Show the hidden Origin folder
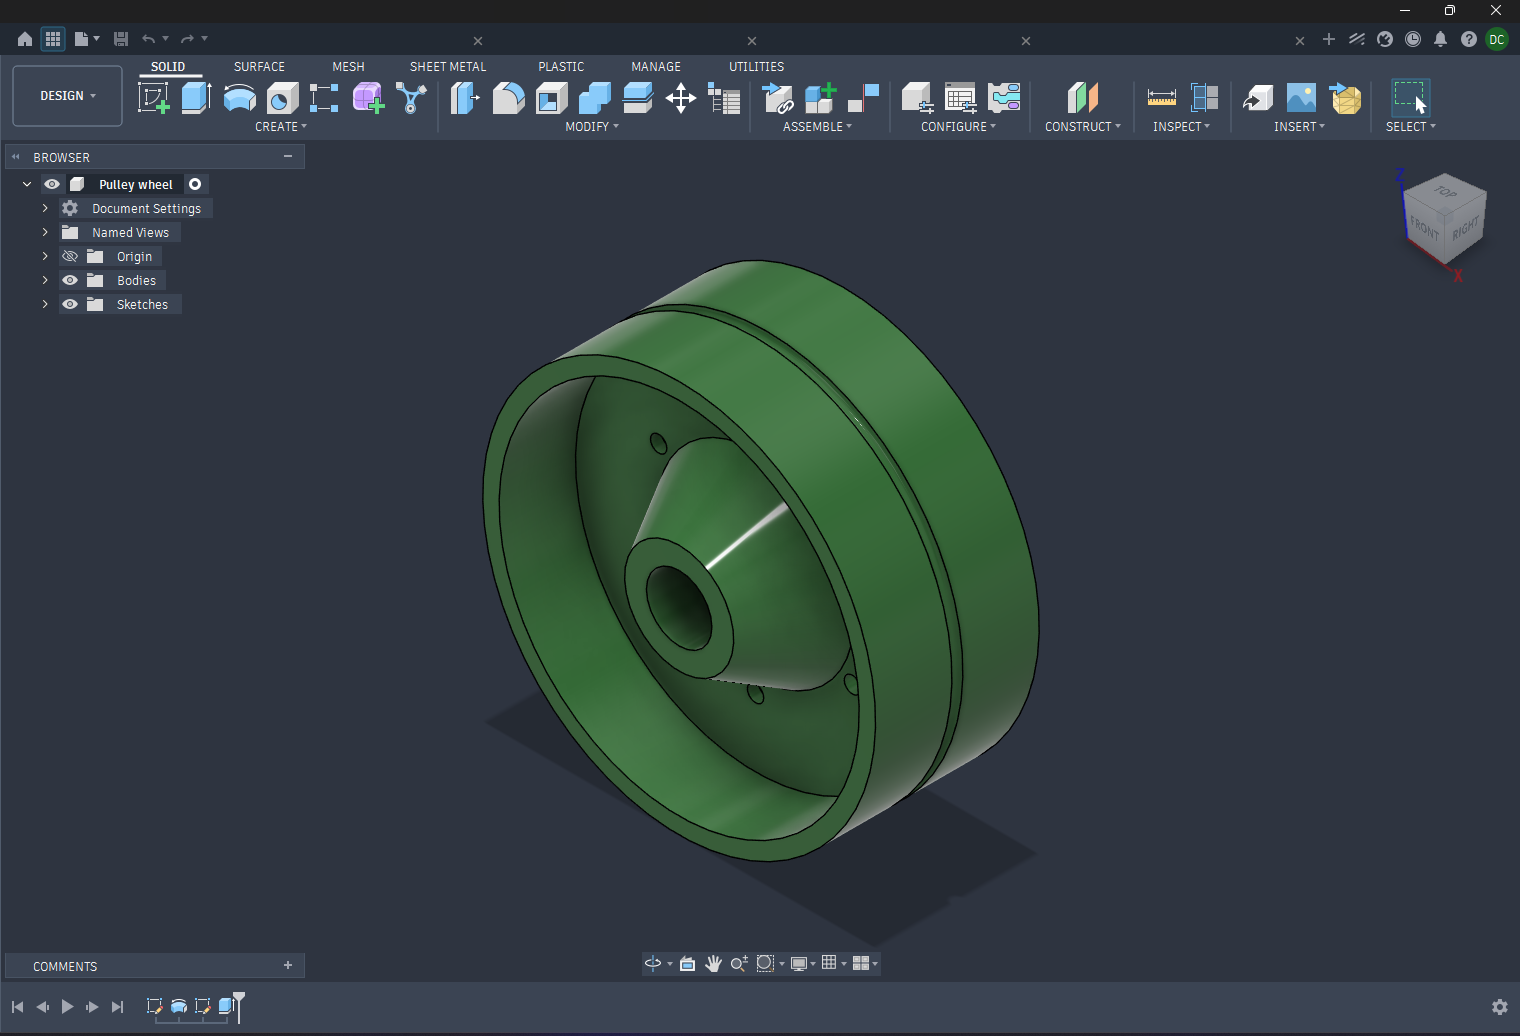The height and width of the screenshot is (1036, 1520). [x=70, y=256]
